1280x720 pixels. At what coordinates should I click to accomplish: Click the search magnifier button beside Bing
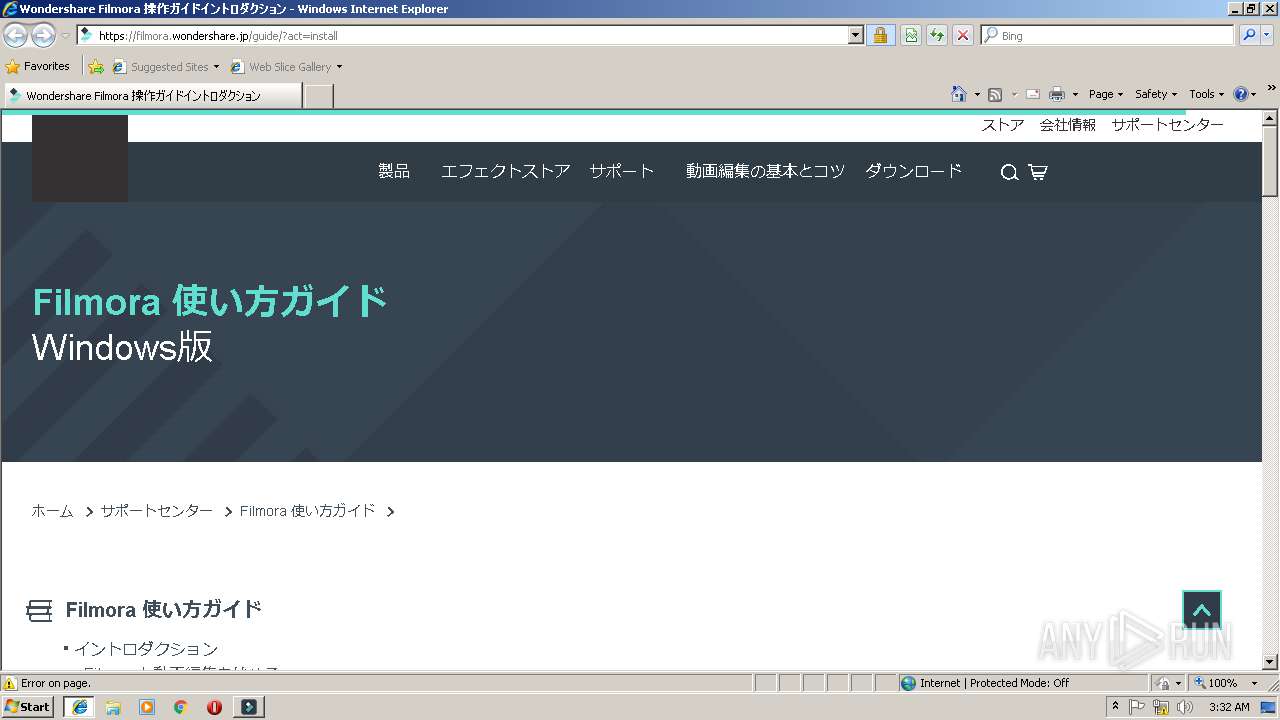pos(1249,35)
